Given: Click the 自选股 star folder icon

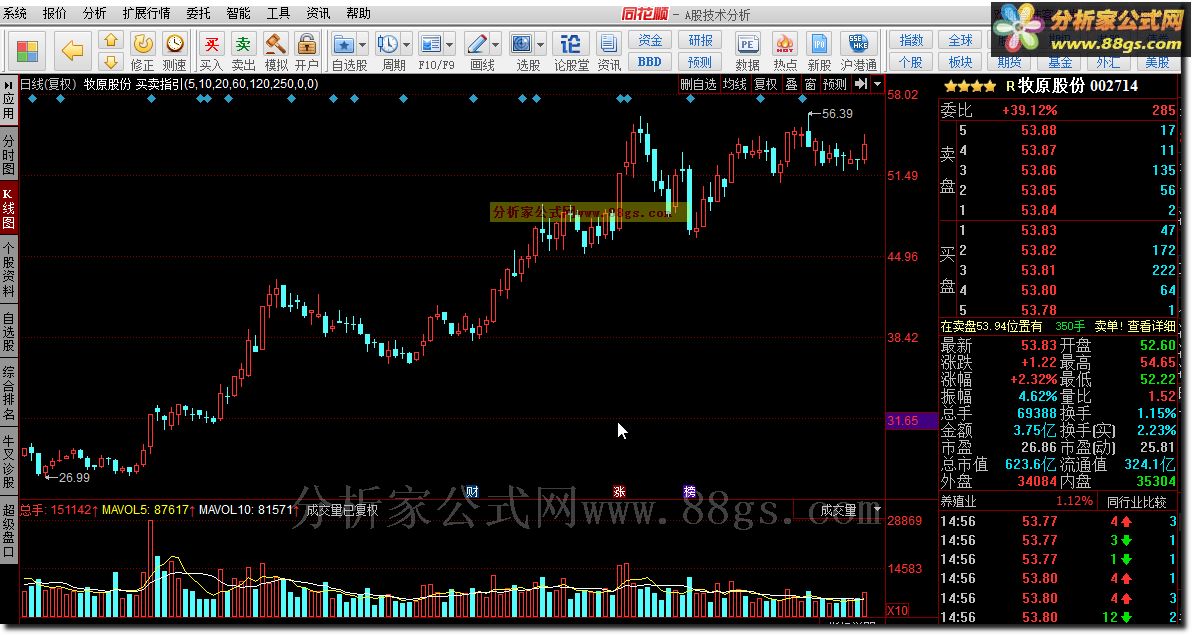Looking at the screenshot, I should click(343, 43).
